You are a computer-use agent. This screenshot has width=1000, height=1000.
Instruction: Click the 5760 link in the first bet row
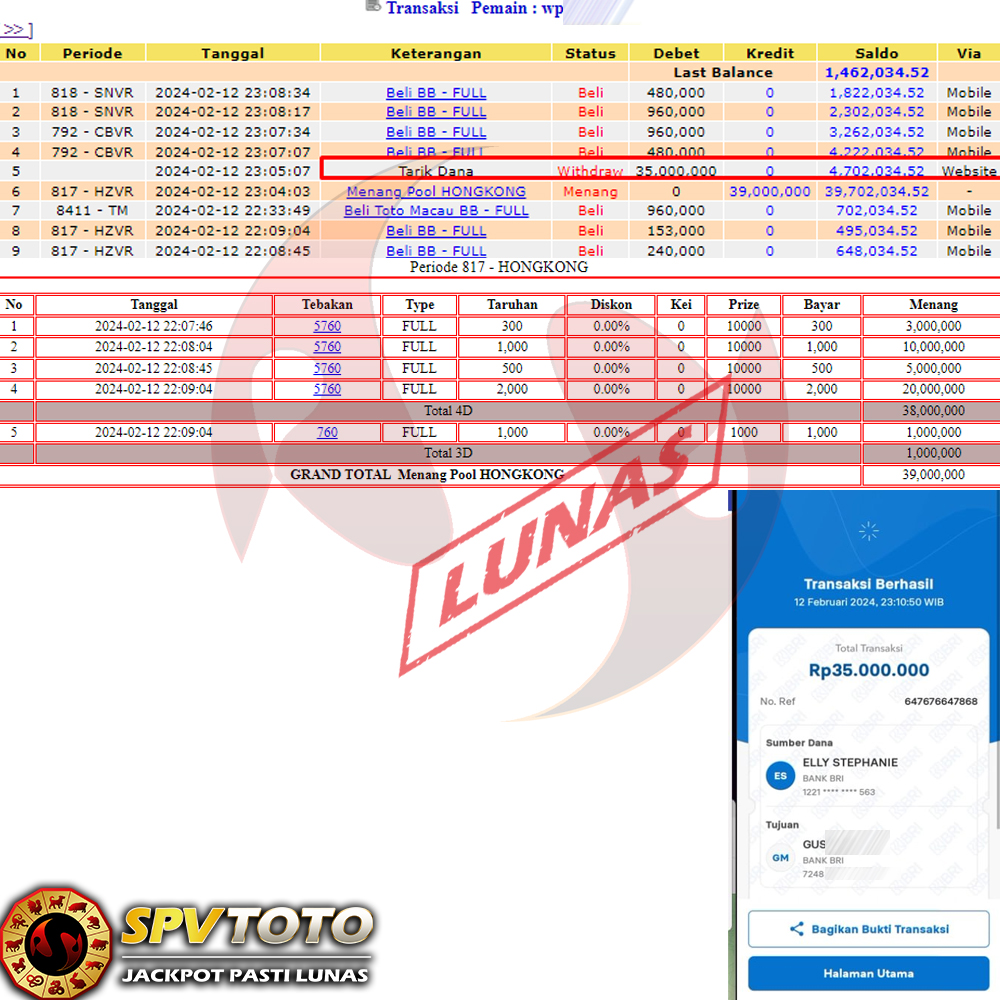pos(327,326)
